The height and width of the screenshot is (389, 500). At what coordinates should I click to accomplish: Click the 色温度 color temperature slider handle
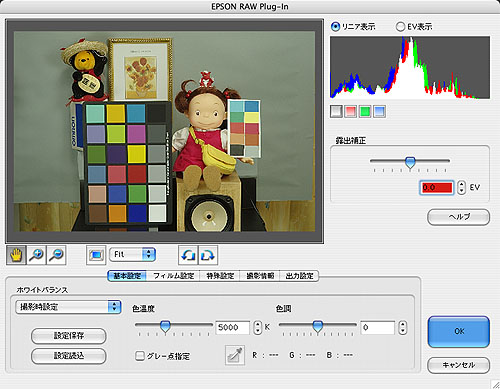(165, 327)
